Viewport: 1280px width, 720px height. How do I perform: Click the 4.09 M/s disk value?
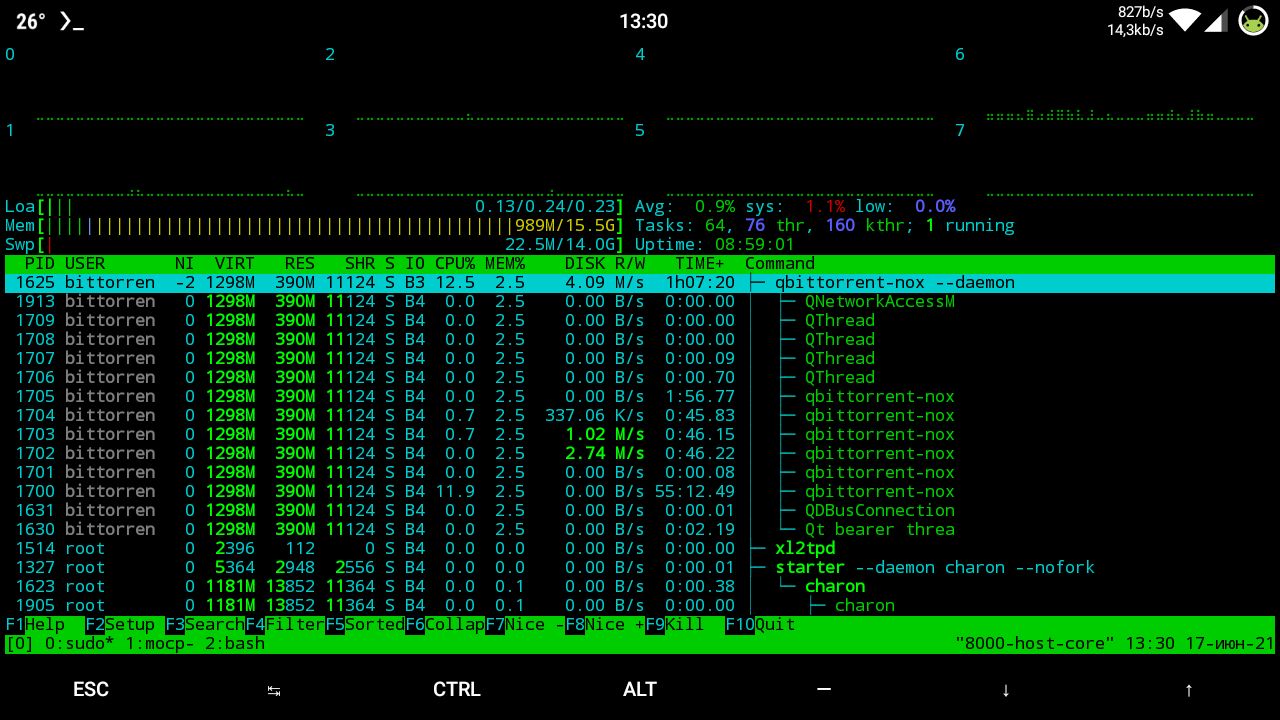tap(605, 282)
